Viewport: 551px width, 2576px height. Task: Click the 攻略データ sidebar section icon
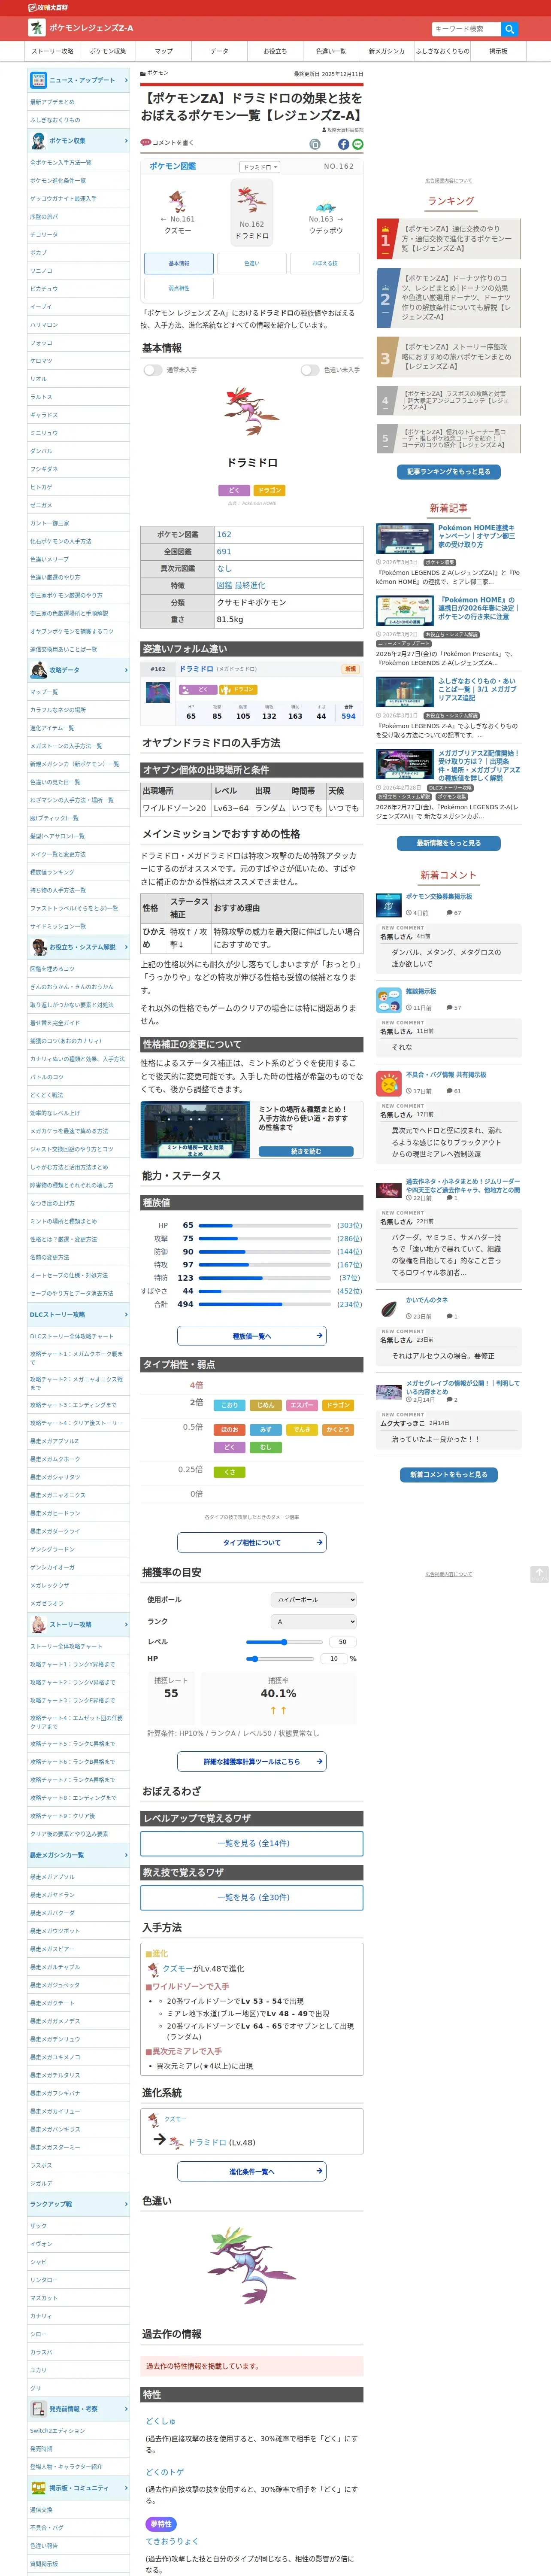38,670
